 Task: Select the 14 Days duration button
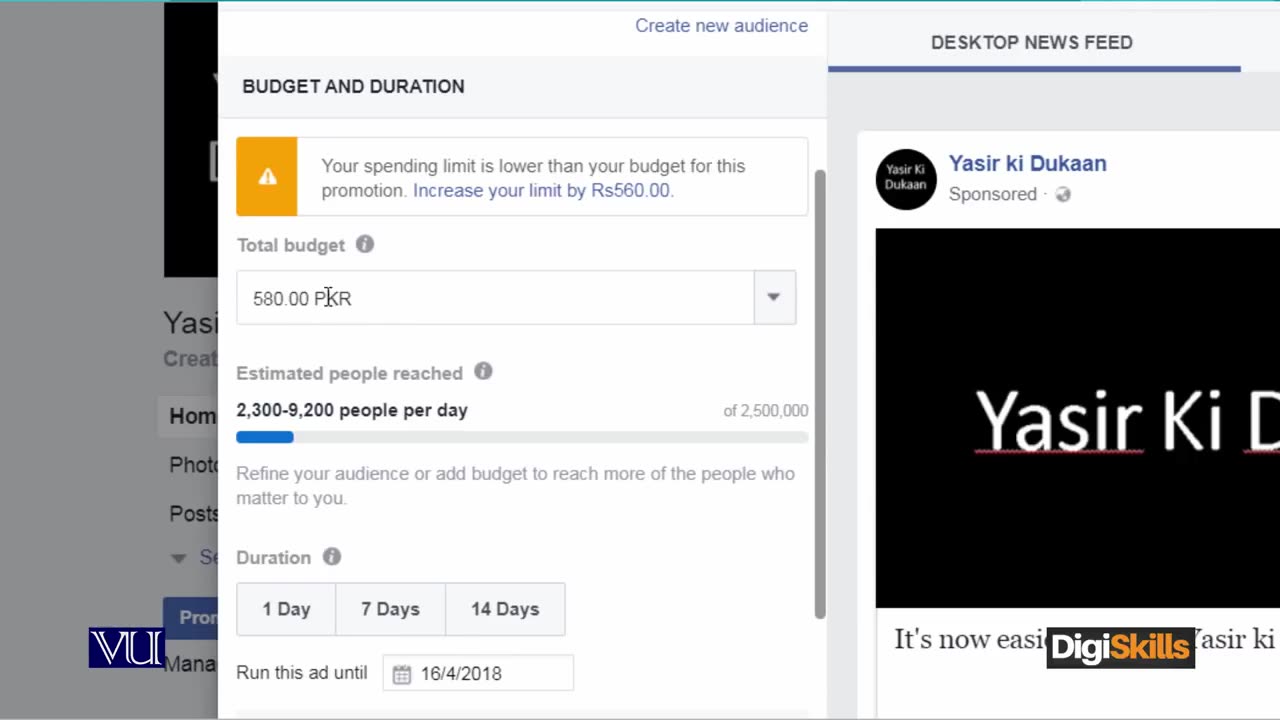pos(505,609)
